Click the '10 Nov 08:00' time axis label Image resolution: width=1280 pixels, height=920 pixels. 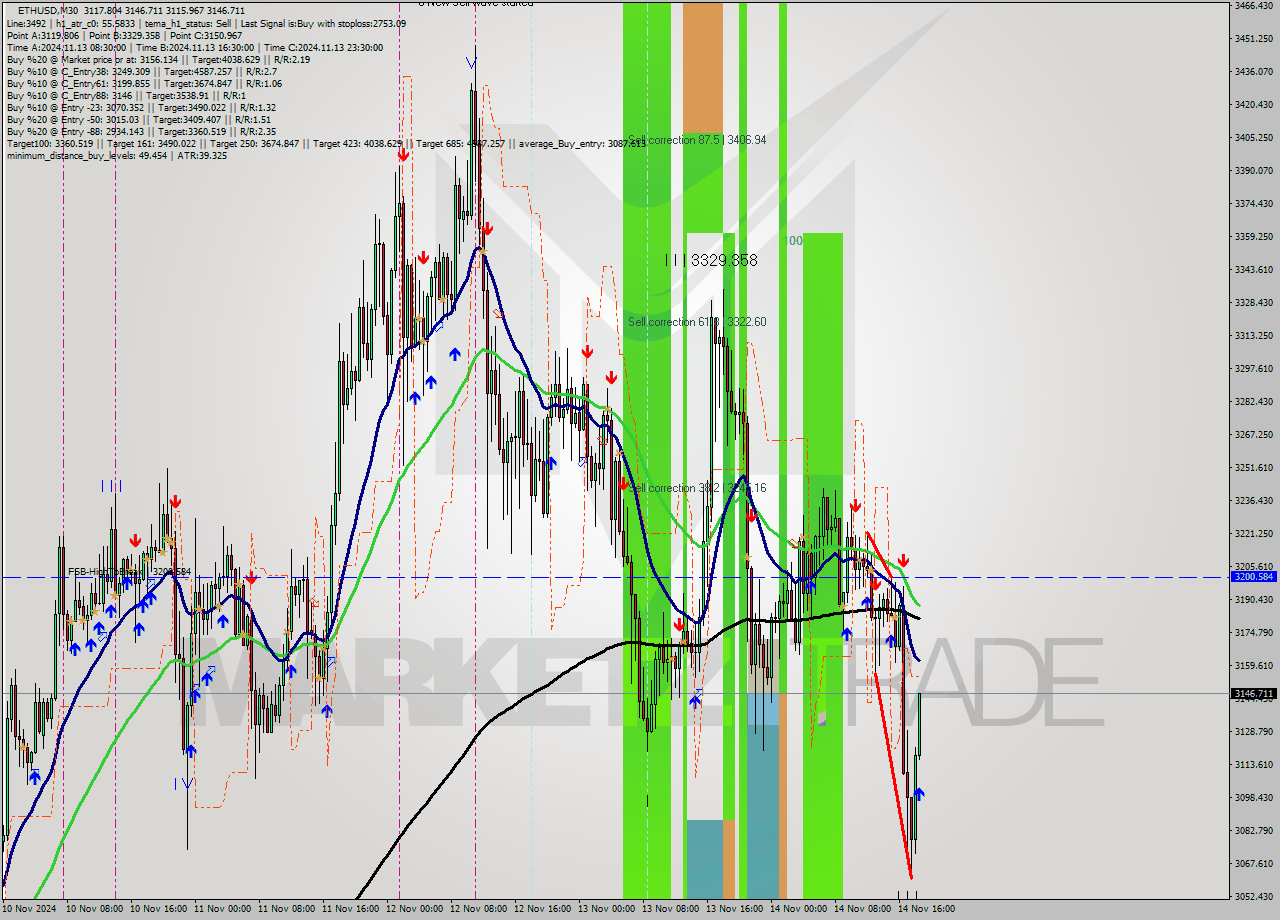point(93,909)
